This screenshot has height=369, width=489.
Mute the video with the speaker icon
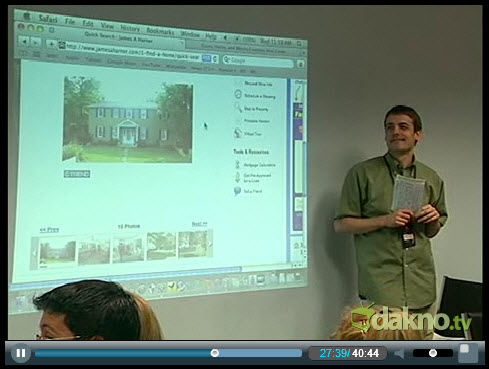pos(399,353)
